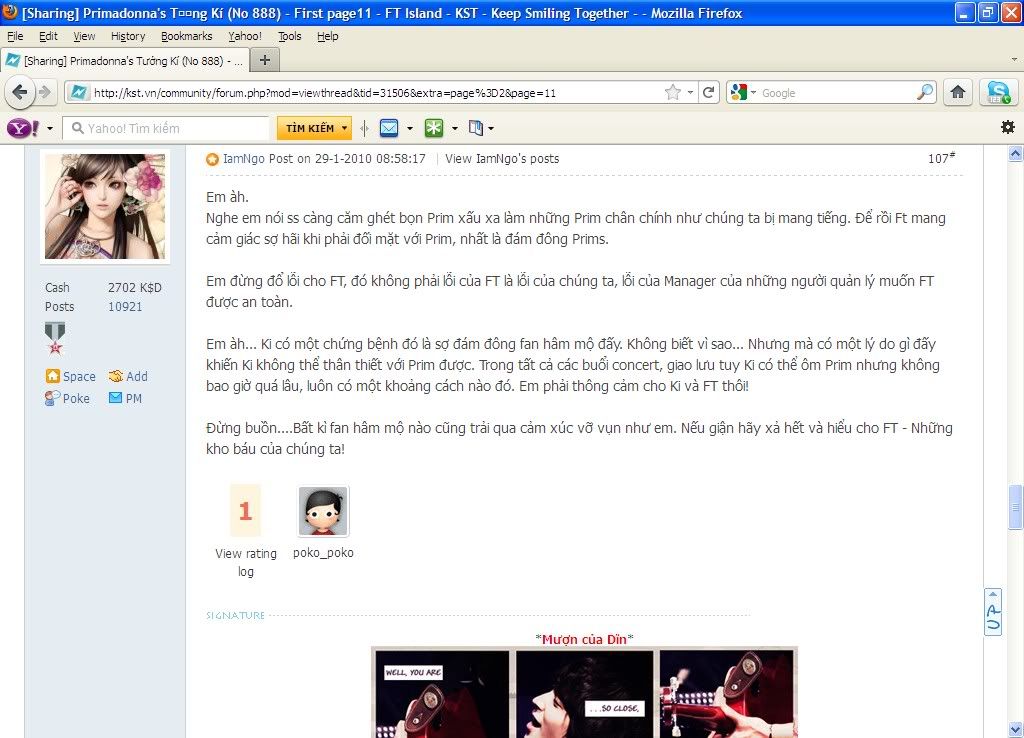Click the green asterisk Yahoo toolbar icon
Image resolution: width=1024 pixels, height=738 pixels.
coord(434,128)
